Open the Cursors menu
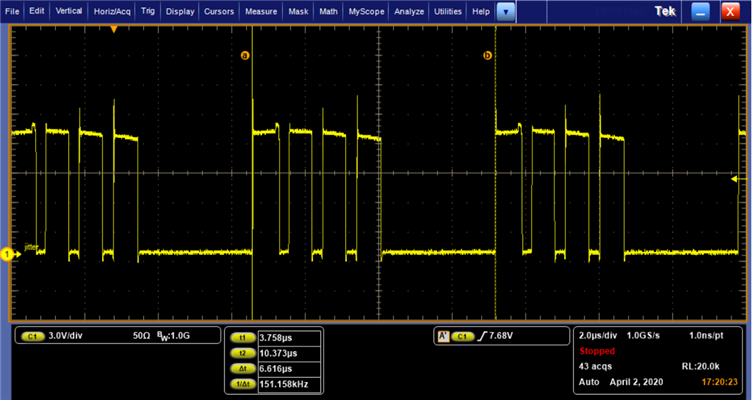This screenshot has width=753, height=400. (220, 11)
